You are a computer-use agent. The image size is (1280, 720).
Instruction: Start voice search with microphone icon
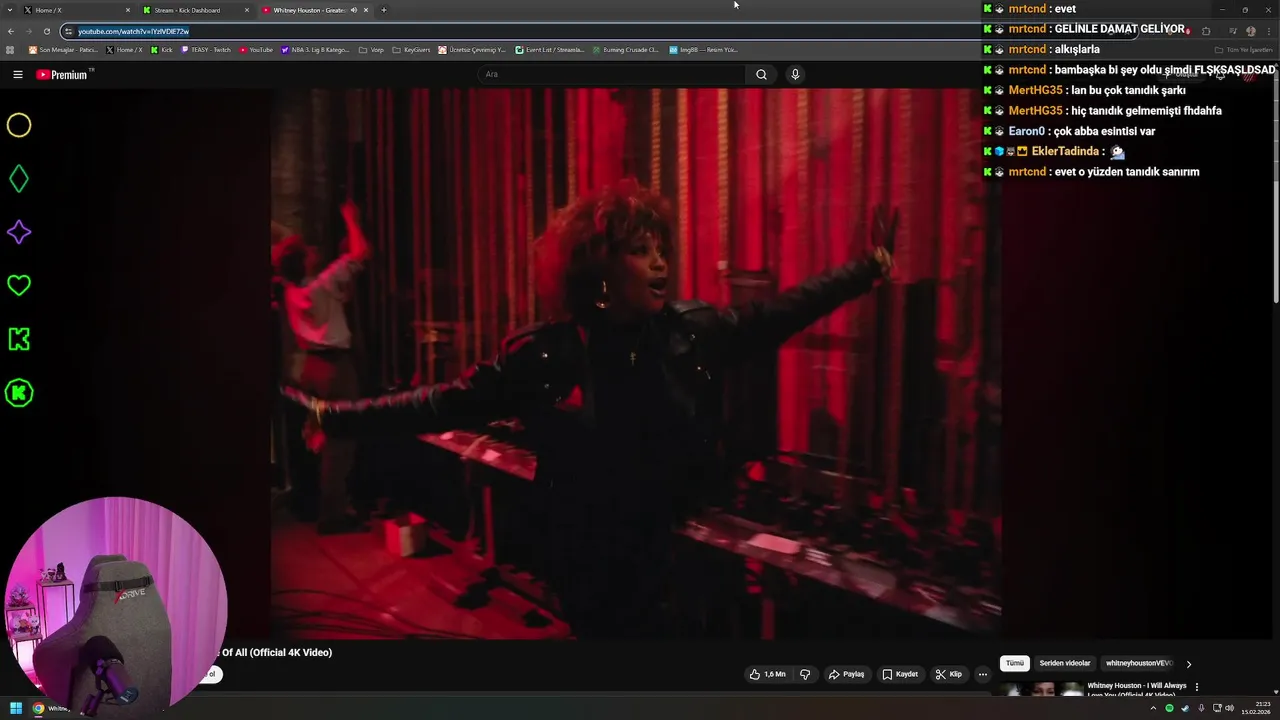click(795, 74)
